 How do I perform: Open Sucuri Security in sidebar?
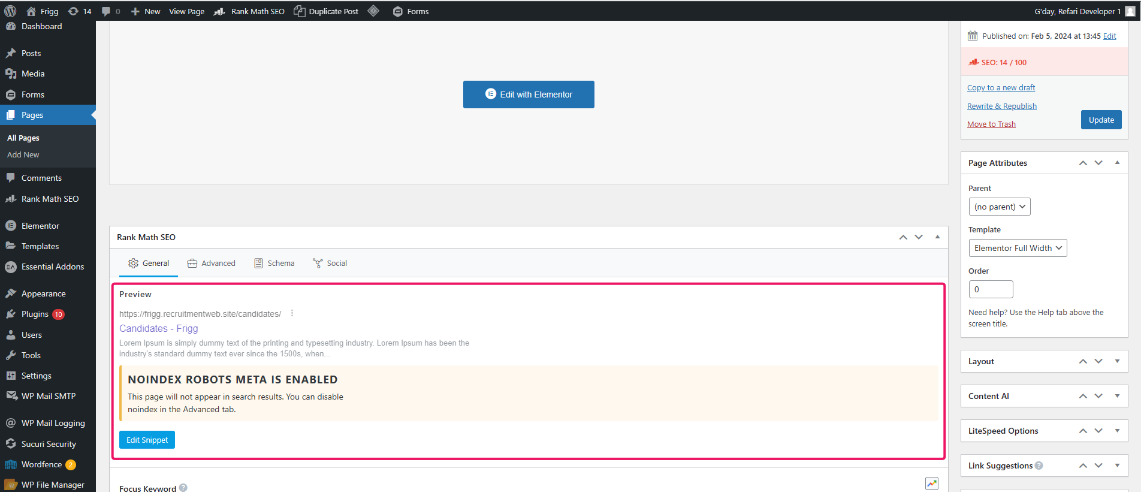pos(48,444)
